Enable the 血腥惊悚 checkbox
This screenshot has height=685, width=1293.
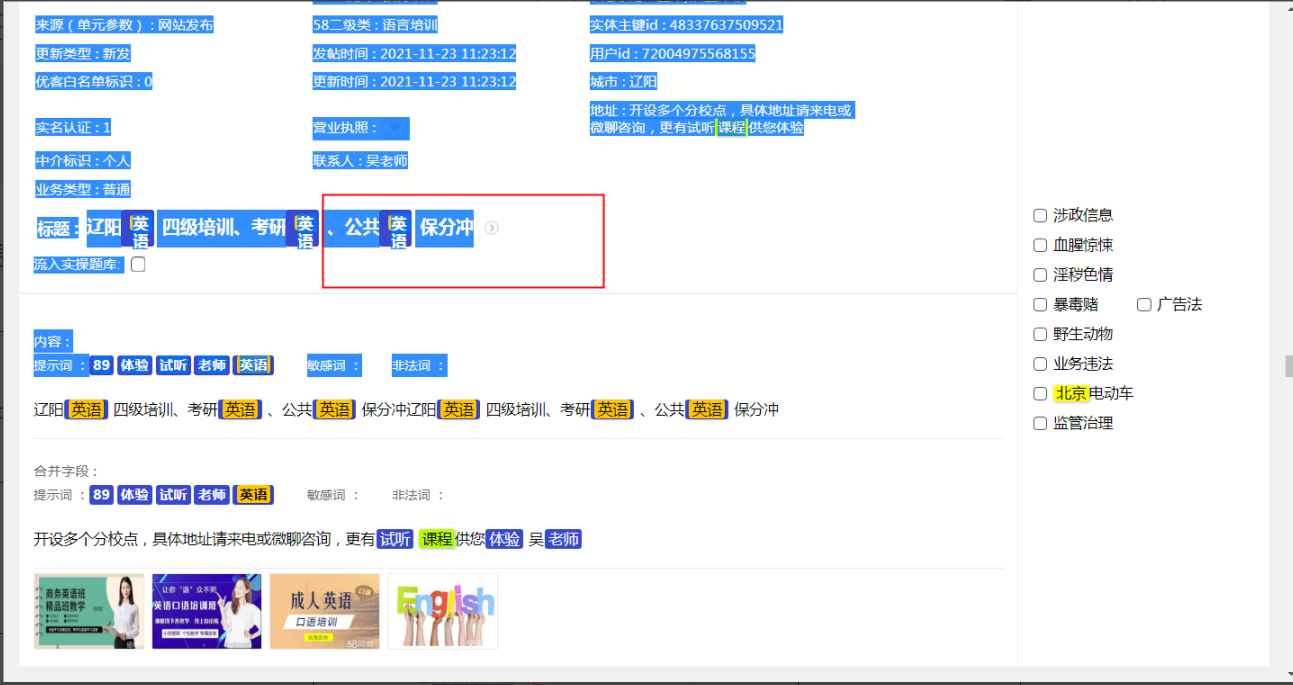(1040, 245)
